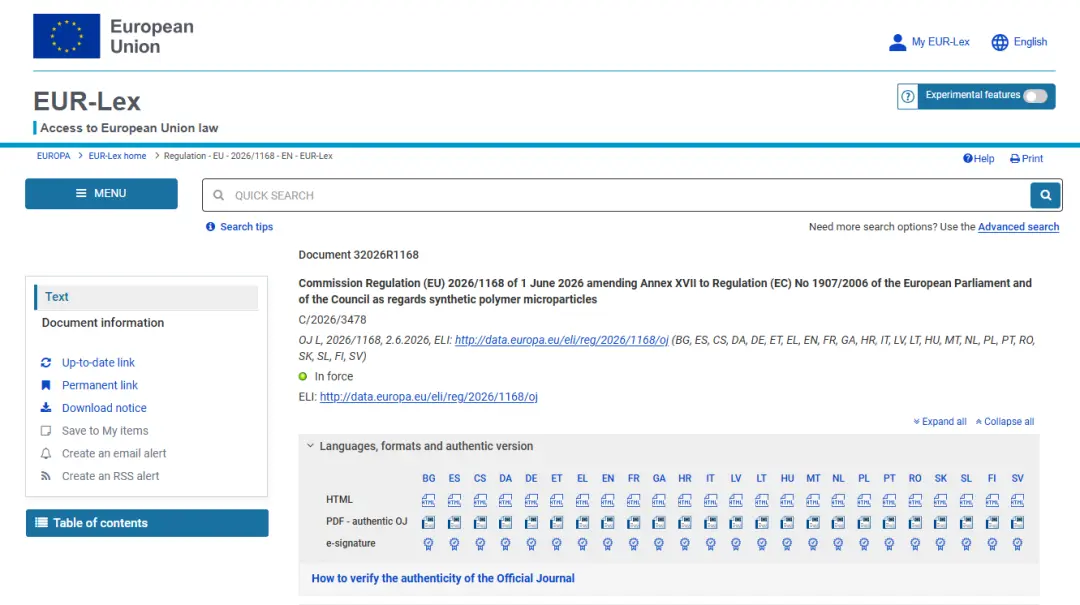This screenshot has height=605, width=1080.
Task: Open the OJ L ELI link in italics
Action: (x=561, y=340)
